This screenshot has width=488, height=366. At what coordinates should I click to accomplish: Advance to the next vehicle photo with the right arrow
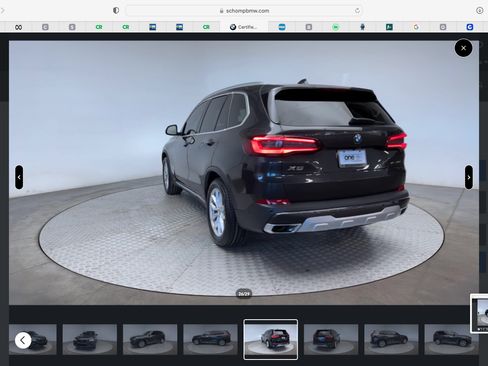point(469,177)
